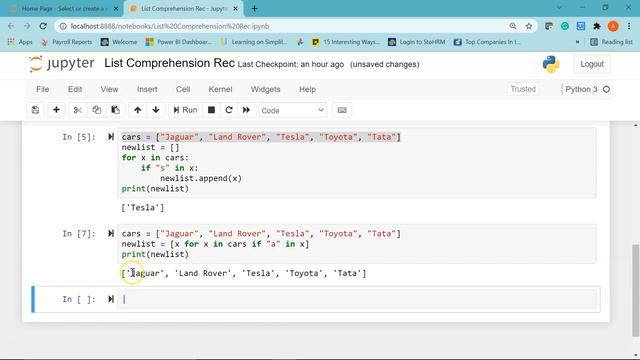This screenshot has width=640, height=360.
Task: Paste cells below icon
Action: tap(116, 110)
